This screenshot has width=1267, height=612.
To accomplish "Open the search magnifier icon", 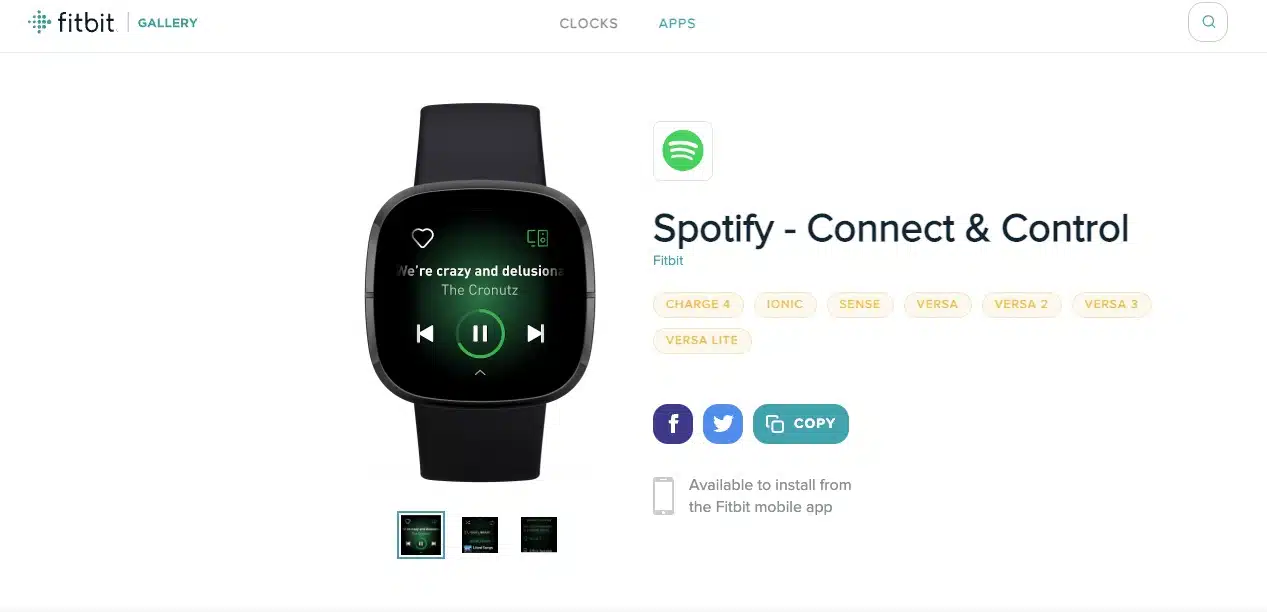I will point(1208,22).
